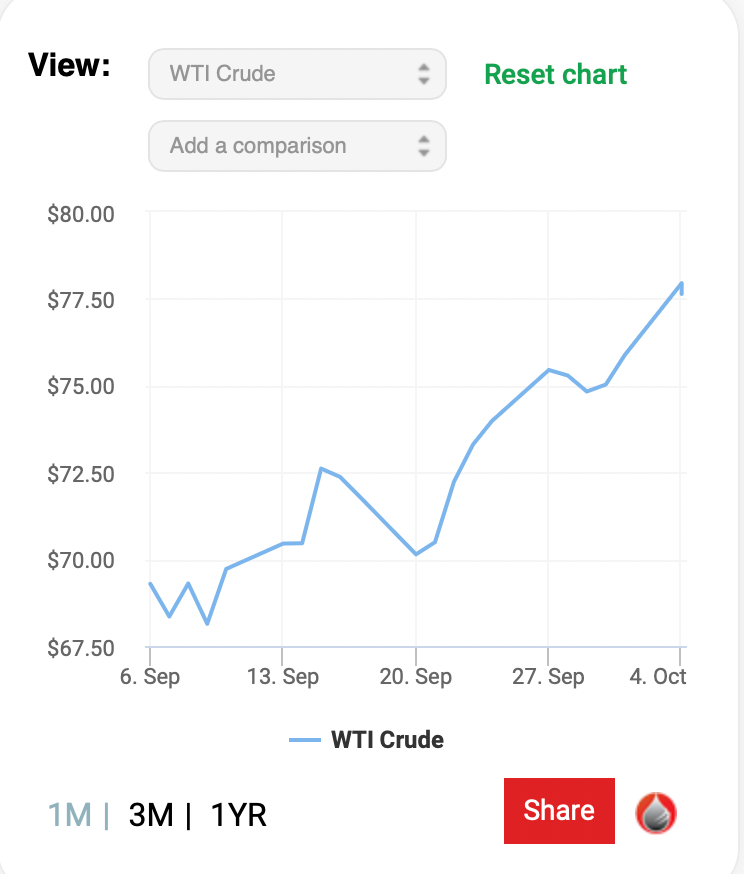Click the $80.00 price axis label
744x874 pixels.
(x=81, y=215)
